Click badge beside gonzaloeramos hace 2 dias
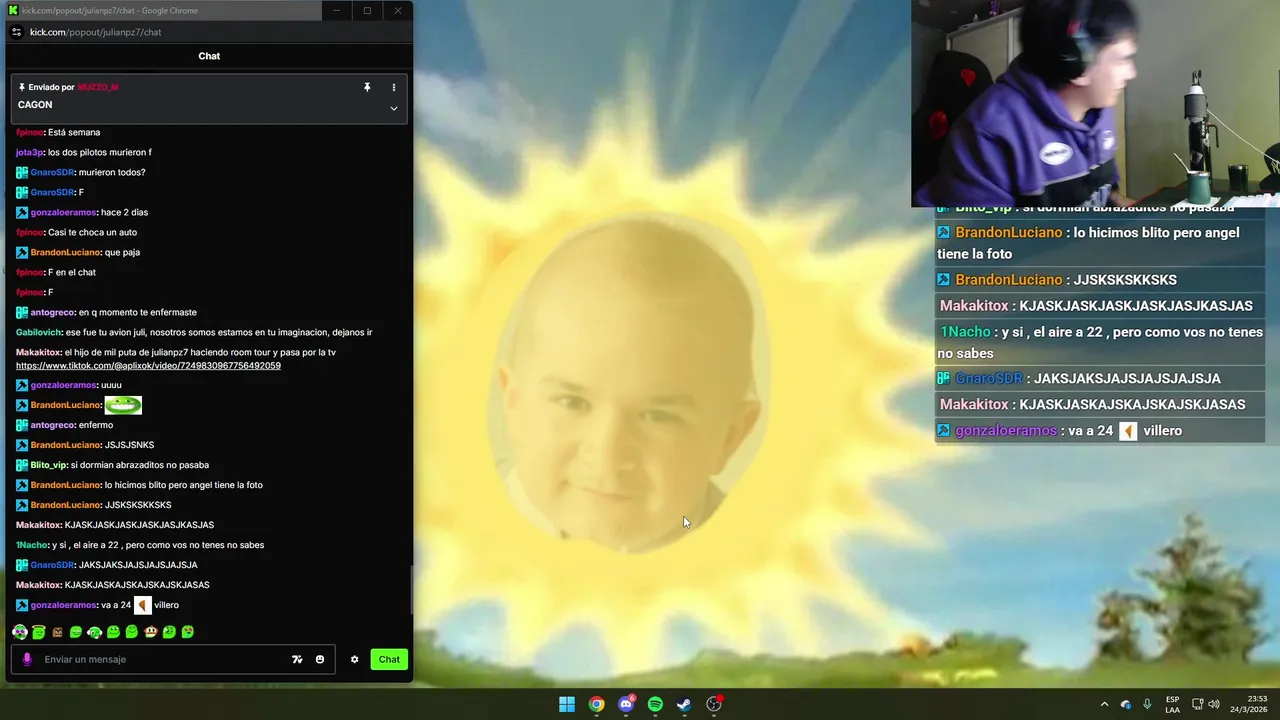Image resolution: width=1280 pixels, height=720 pixels. pos(22,212)
